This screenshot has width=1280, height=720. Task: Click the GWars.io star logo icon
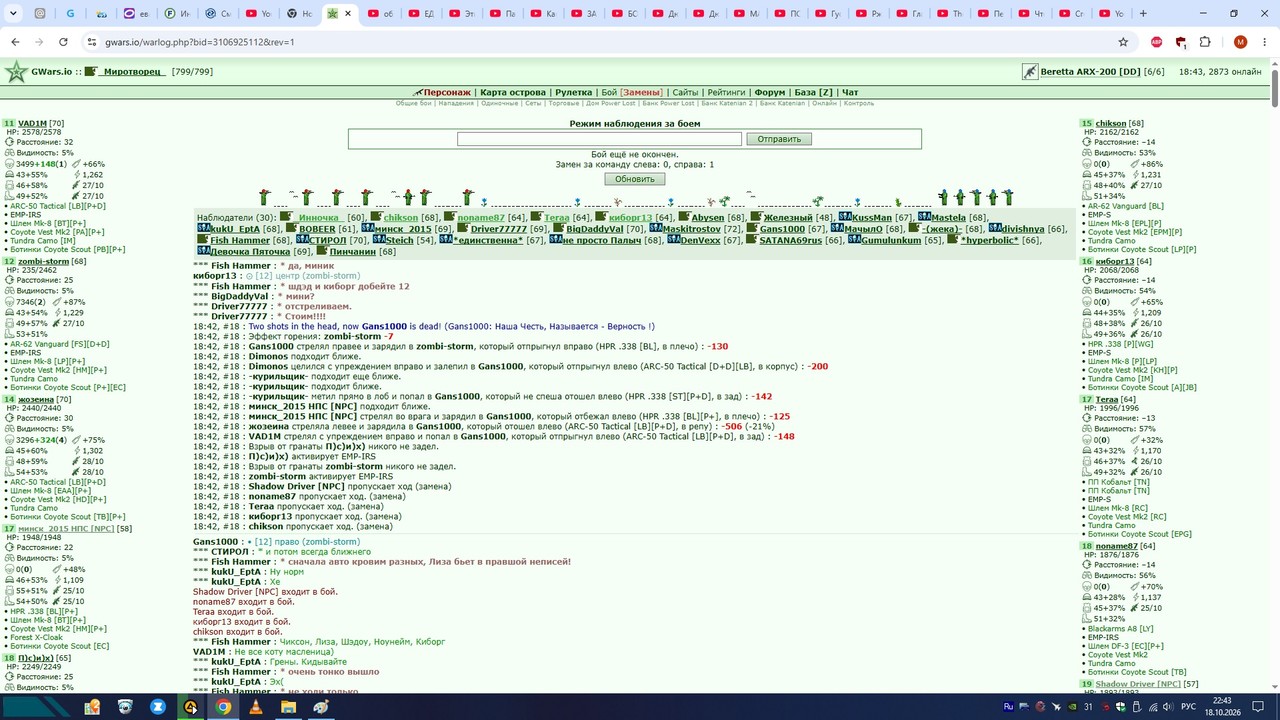(x=16, y=72)
